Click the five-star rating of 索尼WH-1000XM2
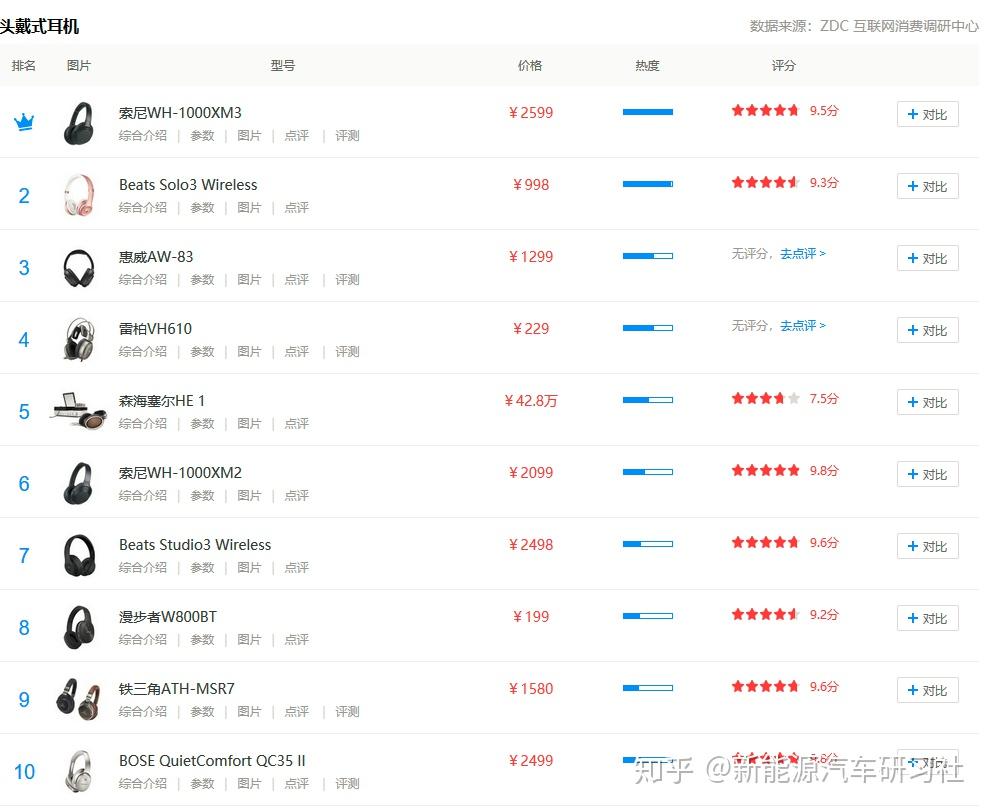The height and width of the screenshot is (810, 989). pos(765,470)
